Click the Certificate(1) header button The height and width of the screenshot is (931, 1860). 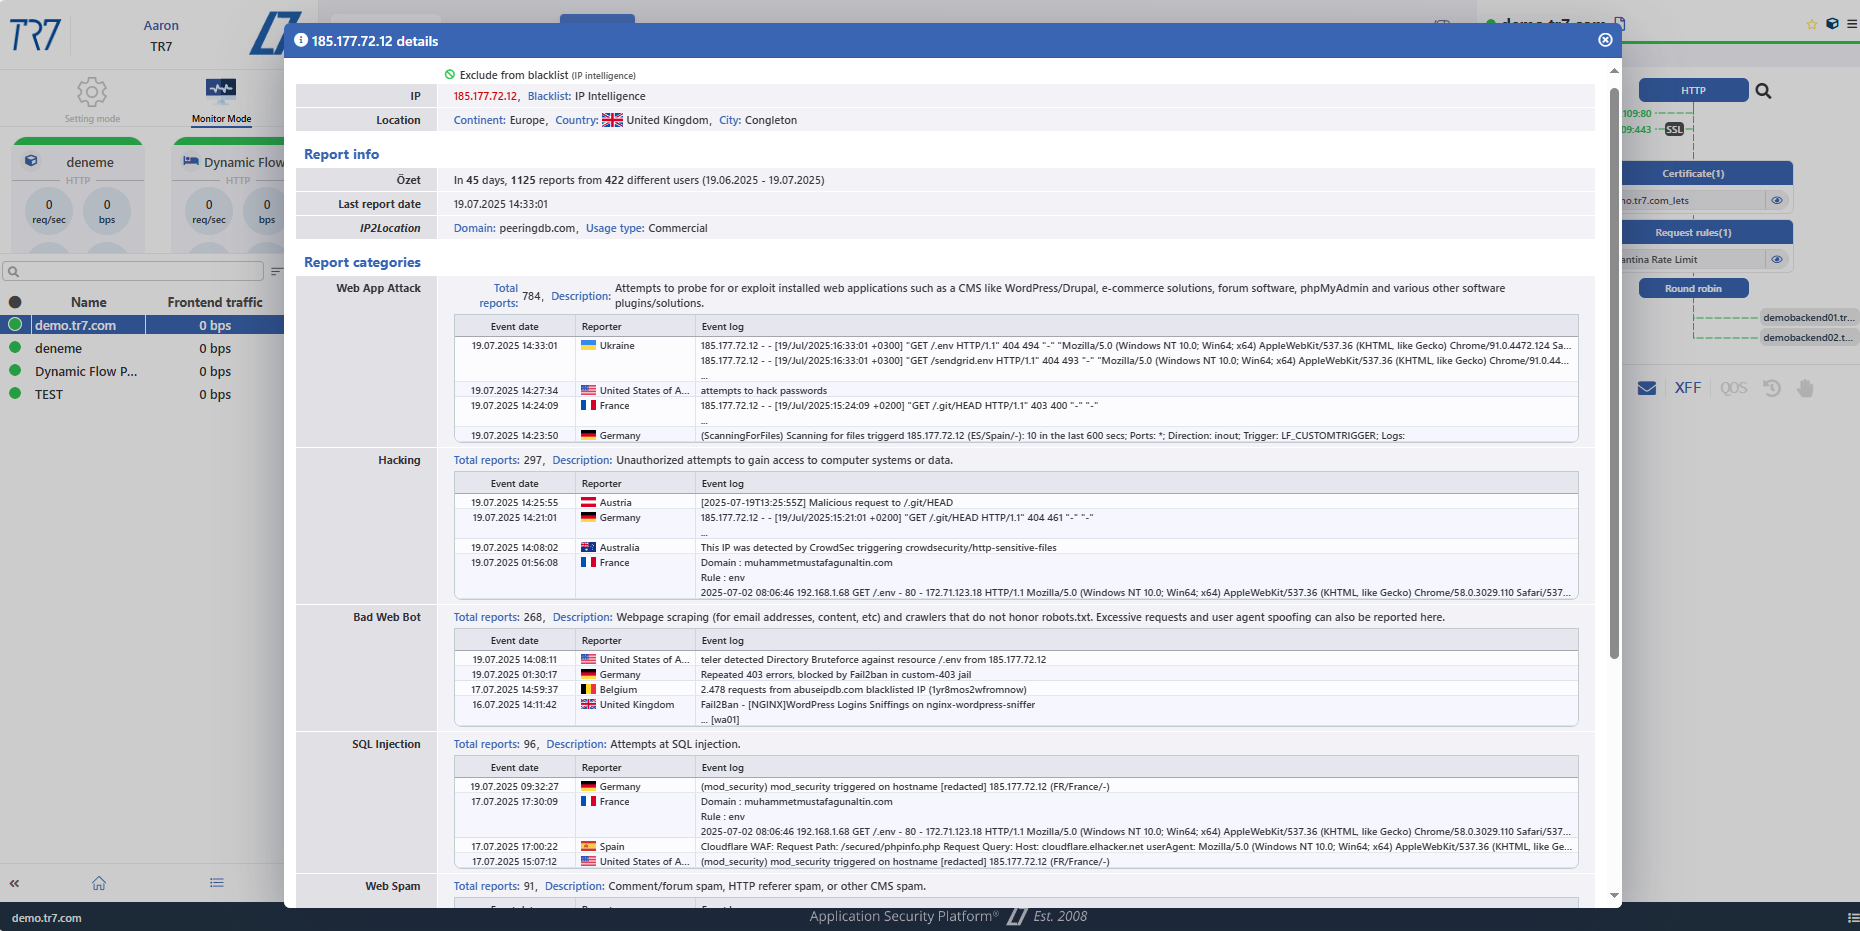coord(1693,174)
